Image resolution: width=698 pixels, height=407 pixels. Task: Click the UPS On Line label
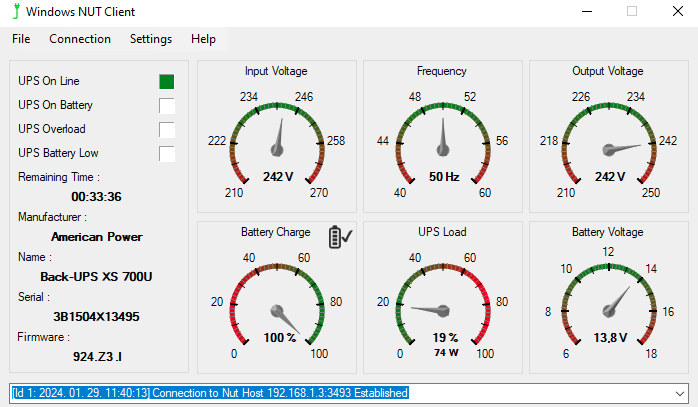49,81
